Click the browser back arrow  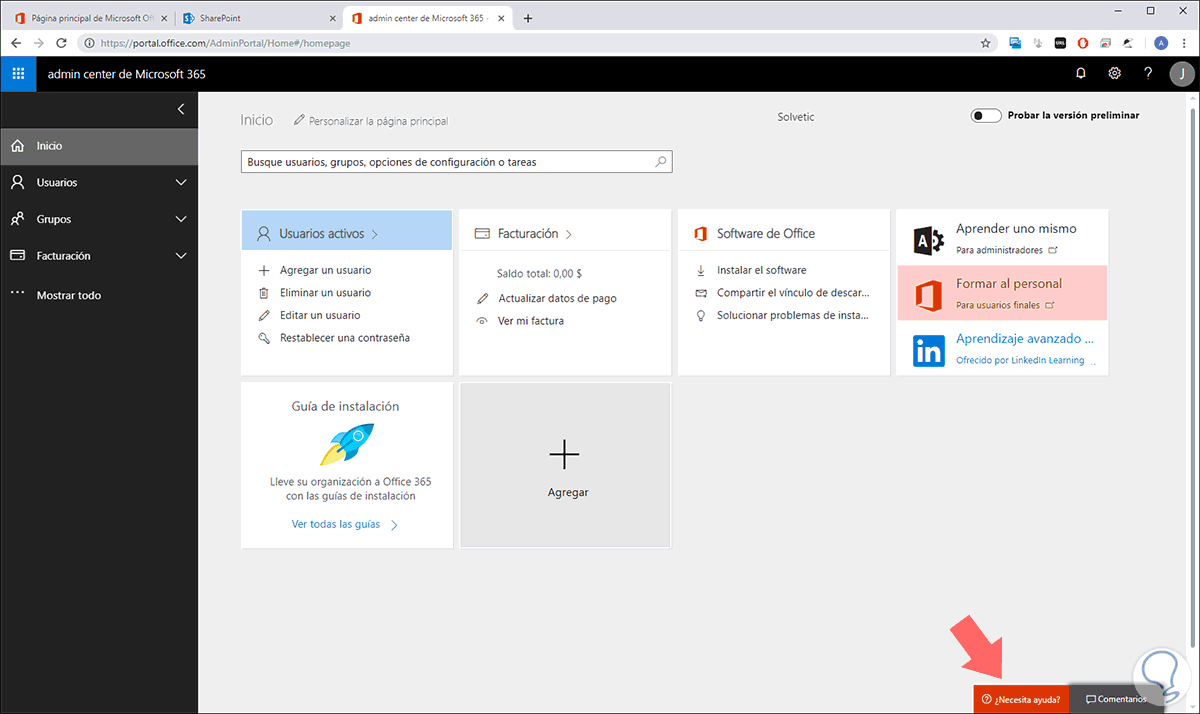tap(16, 43)
